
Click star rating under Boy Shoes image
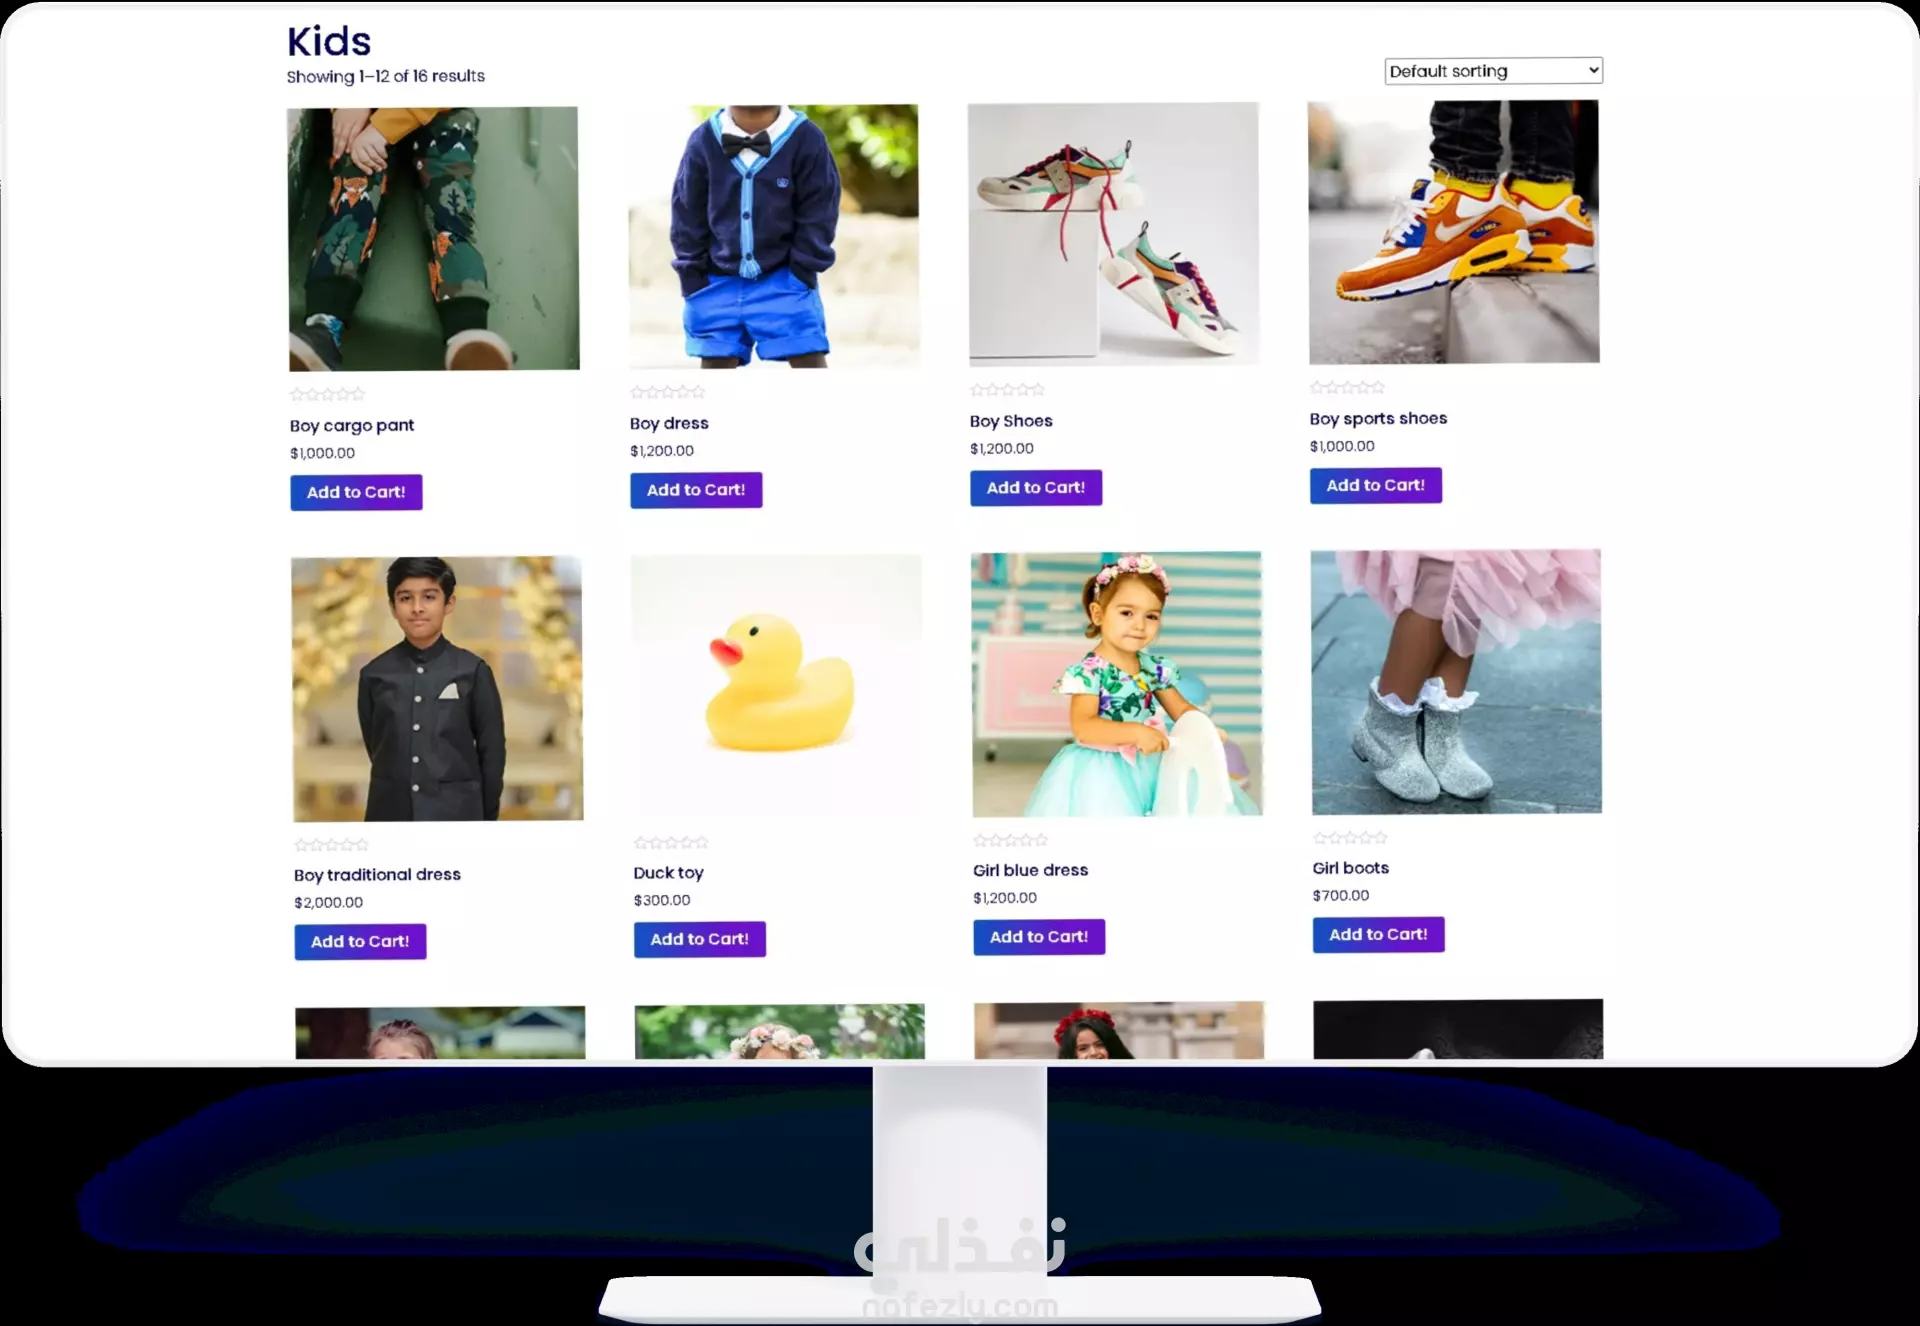1007,390
